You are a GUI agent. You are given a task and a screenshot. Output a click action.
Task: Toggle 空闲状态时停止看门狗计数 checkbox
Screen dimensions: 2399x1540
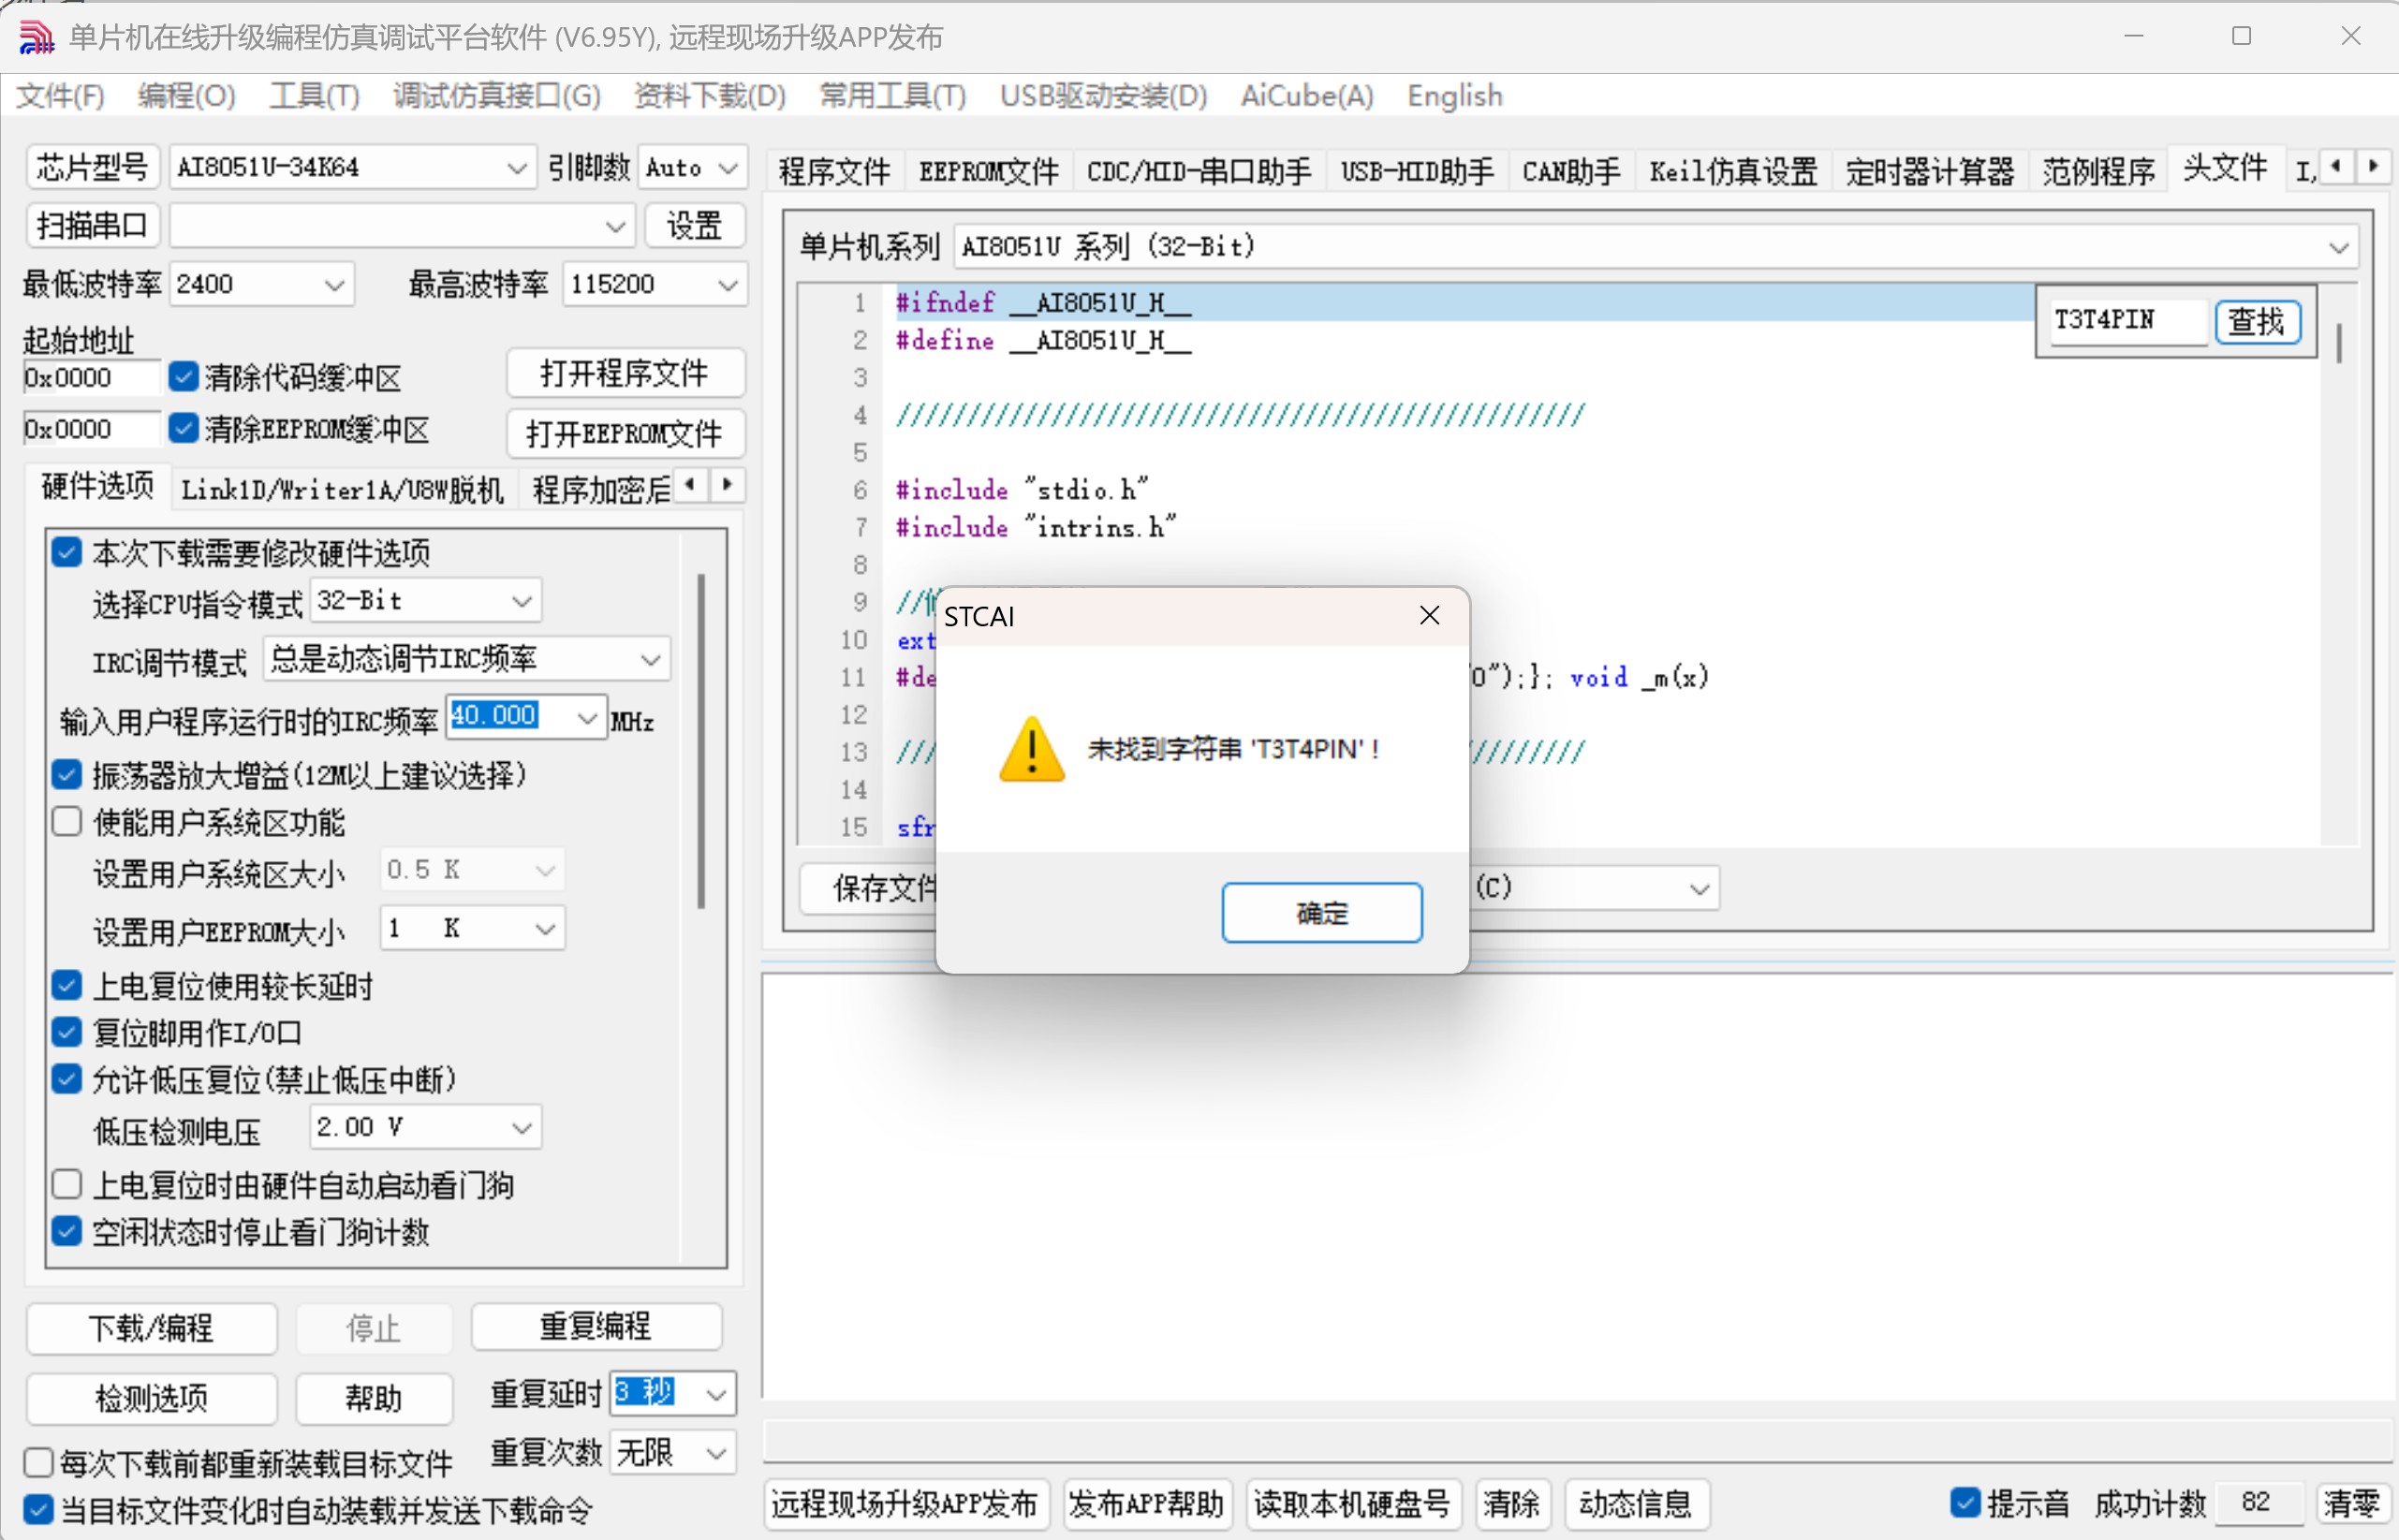[x=67, y=1231]
